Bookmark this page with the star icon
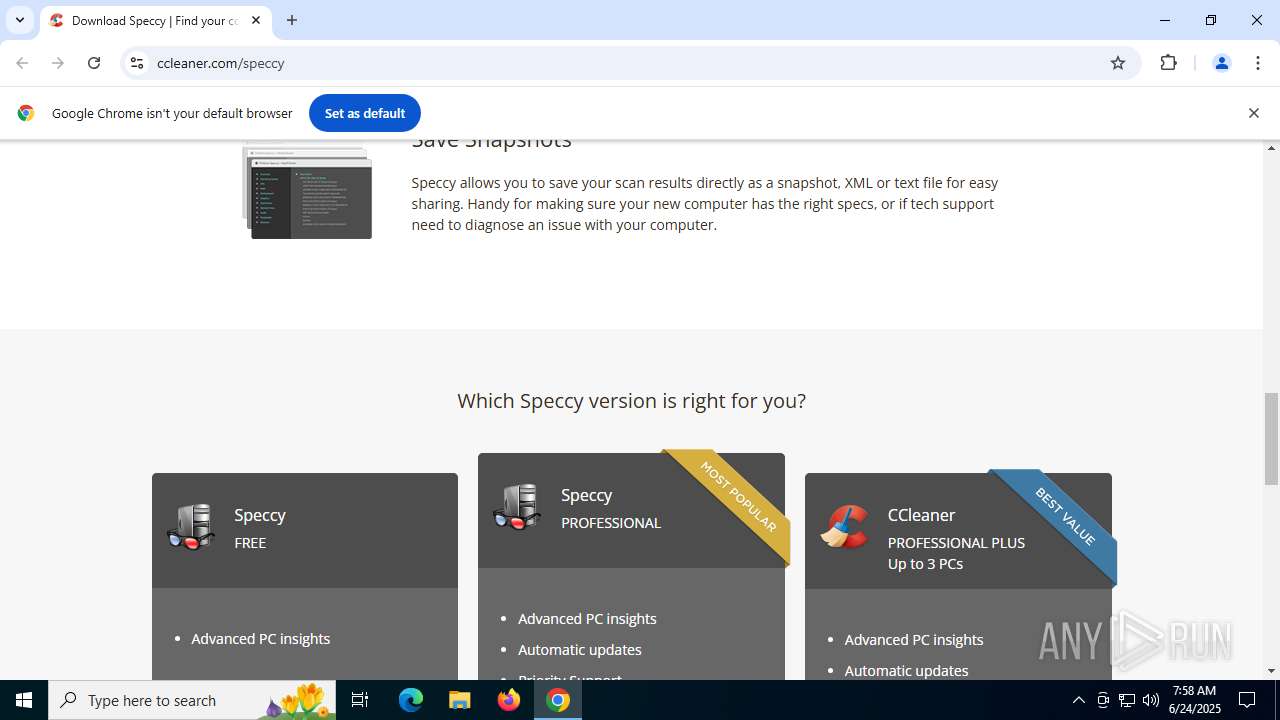This screenshot has height=720, width=1280. coord(1118,63)
